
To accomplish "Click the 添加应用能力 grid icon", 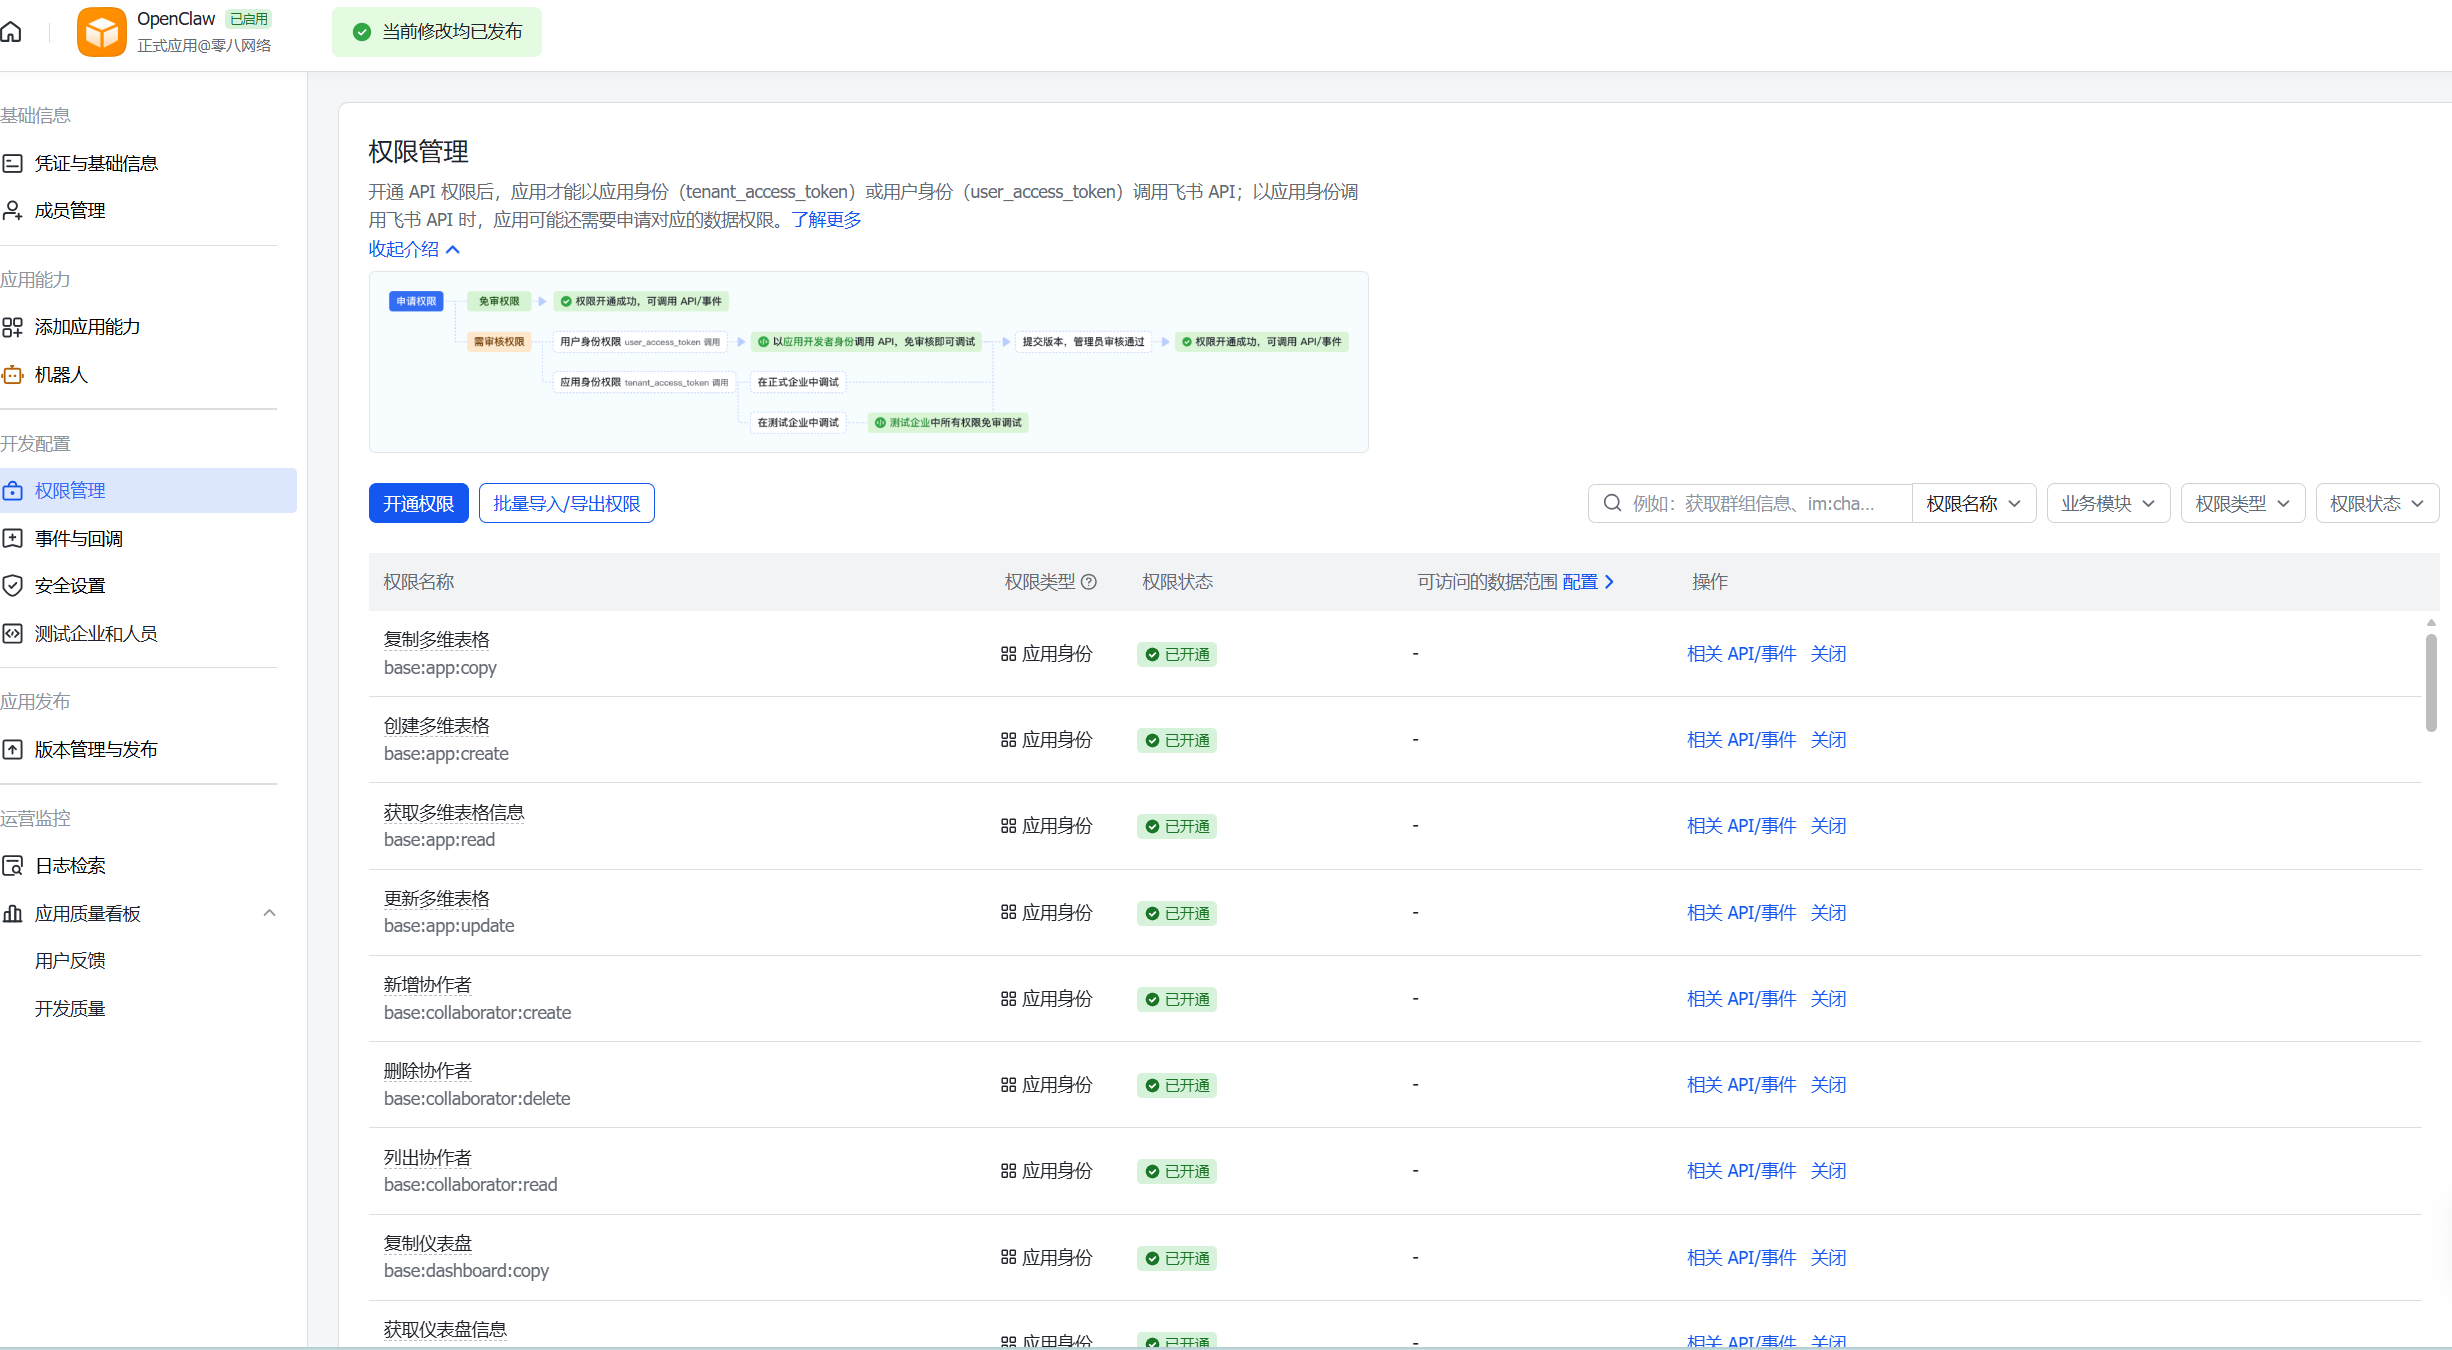I will (12, 327).
